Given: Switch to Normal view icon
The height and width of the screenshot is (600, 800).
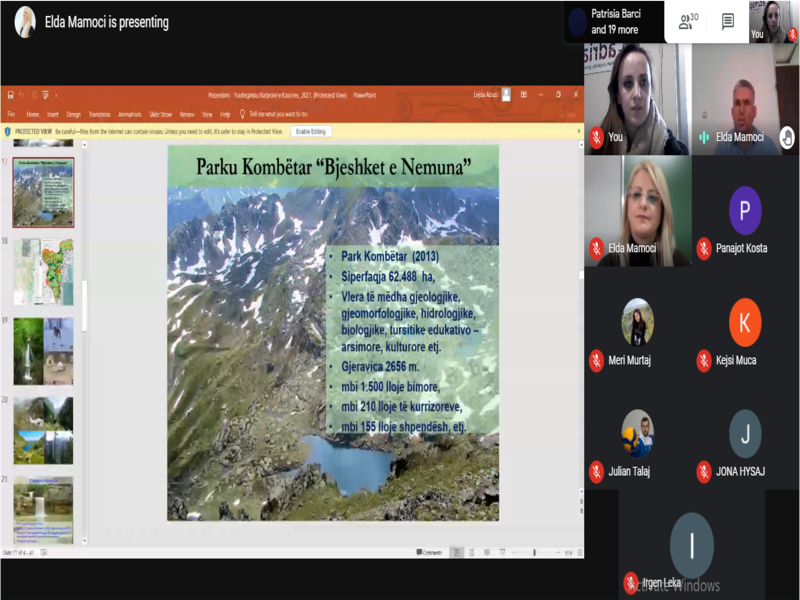Looking at the screenshot, I should point(457,553).
